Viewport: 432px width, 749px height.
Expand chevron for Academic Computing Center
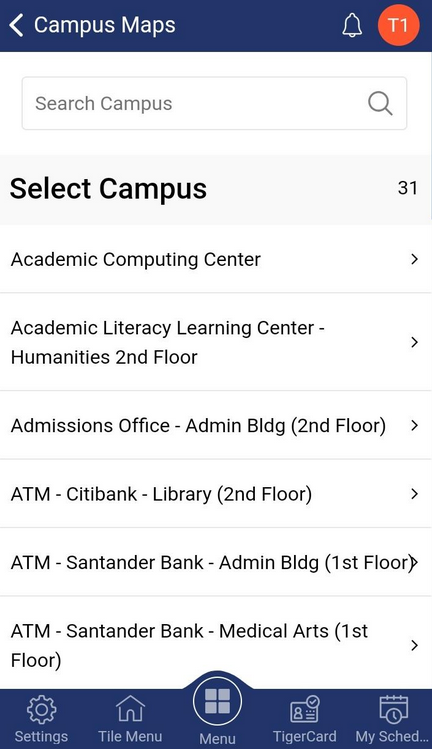click(414, 259)
